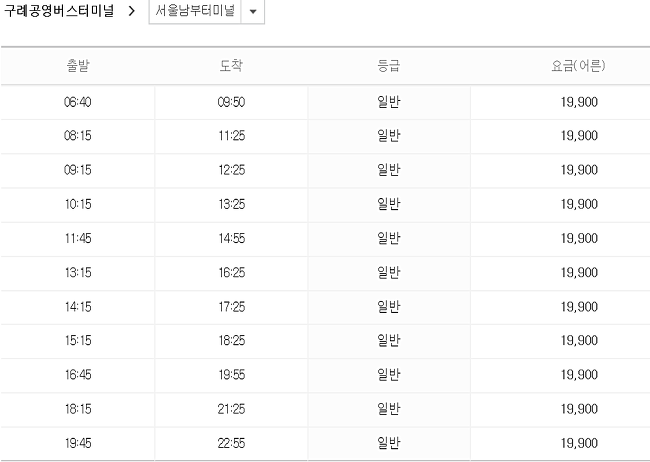Select the 19:45 departure time
The height and width of the screenshot is (462, 650).
(x=78, y=443)
